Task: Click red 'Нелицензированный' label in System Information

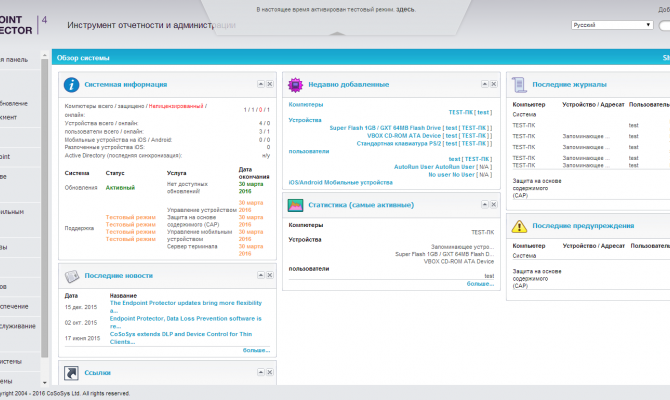Action: pyautogui.click(x=176, y=106)
